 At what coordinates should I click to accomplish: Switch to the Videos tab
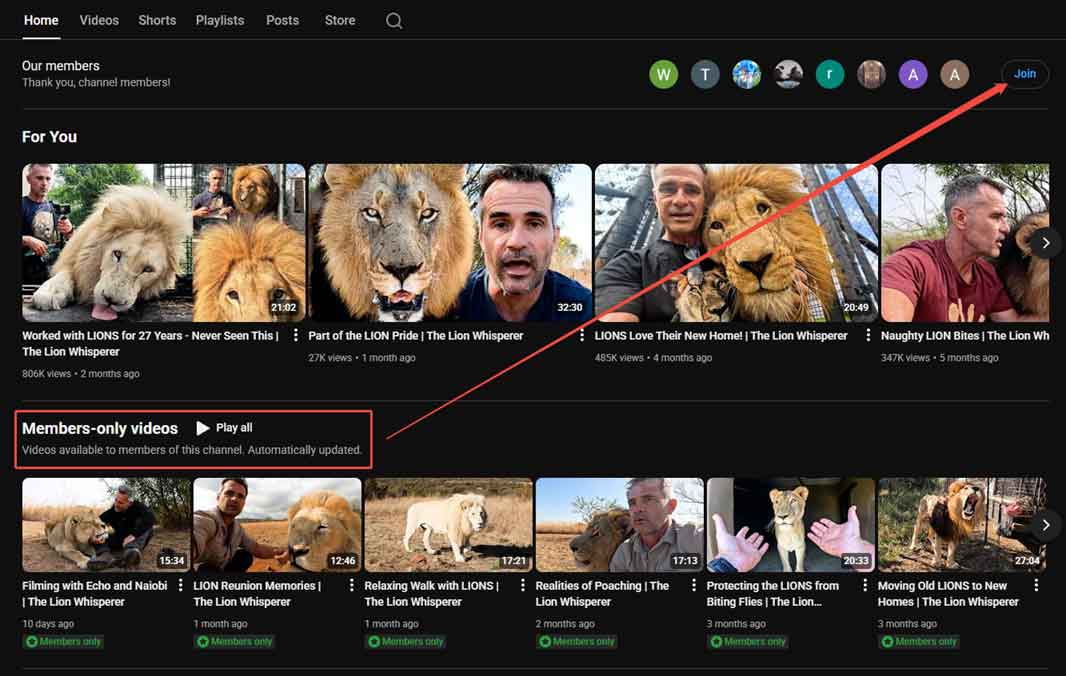pyautogui.click(x=98, y=19)
